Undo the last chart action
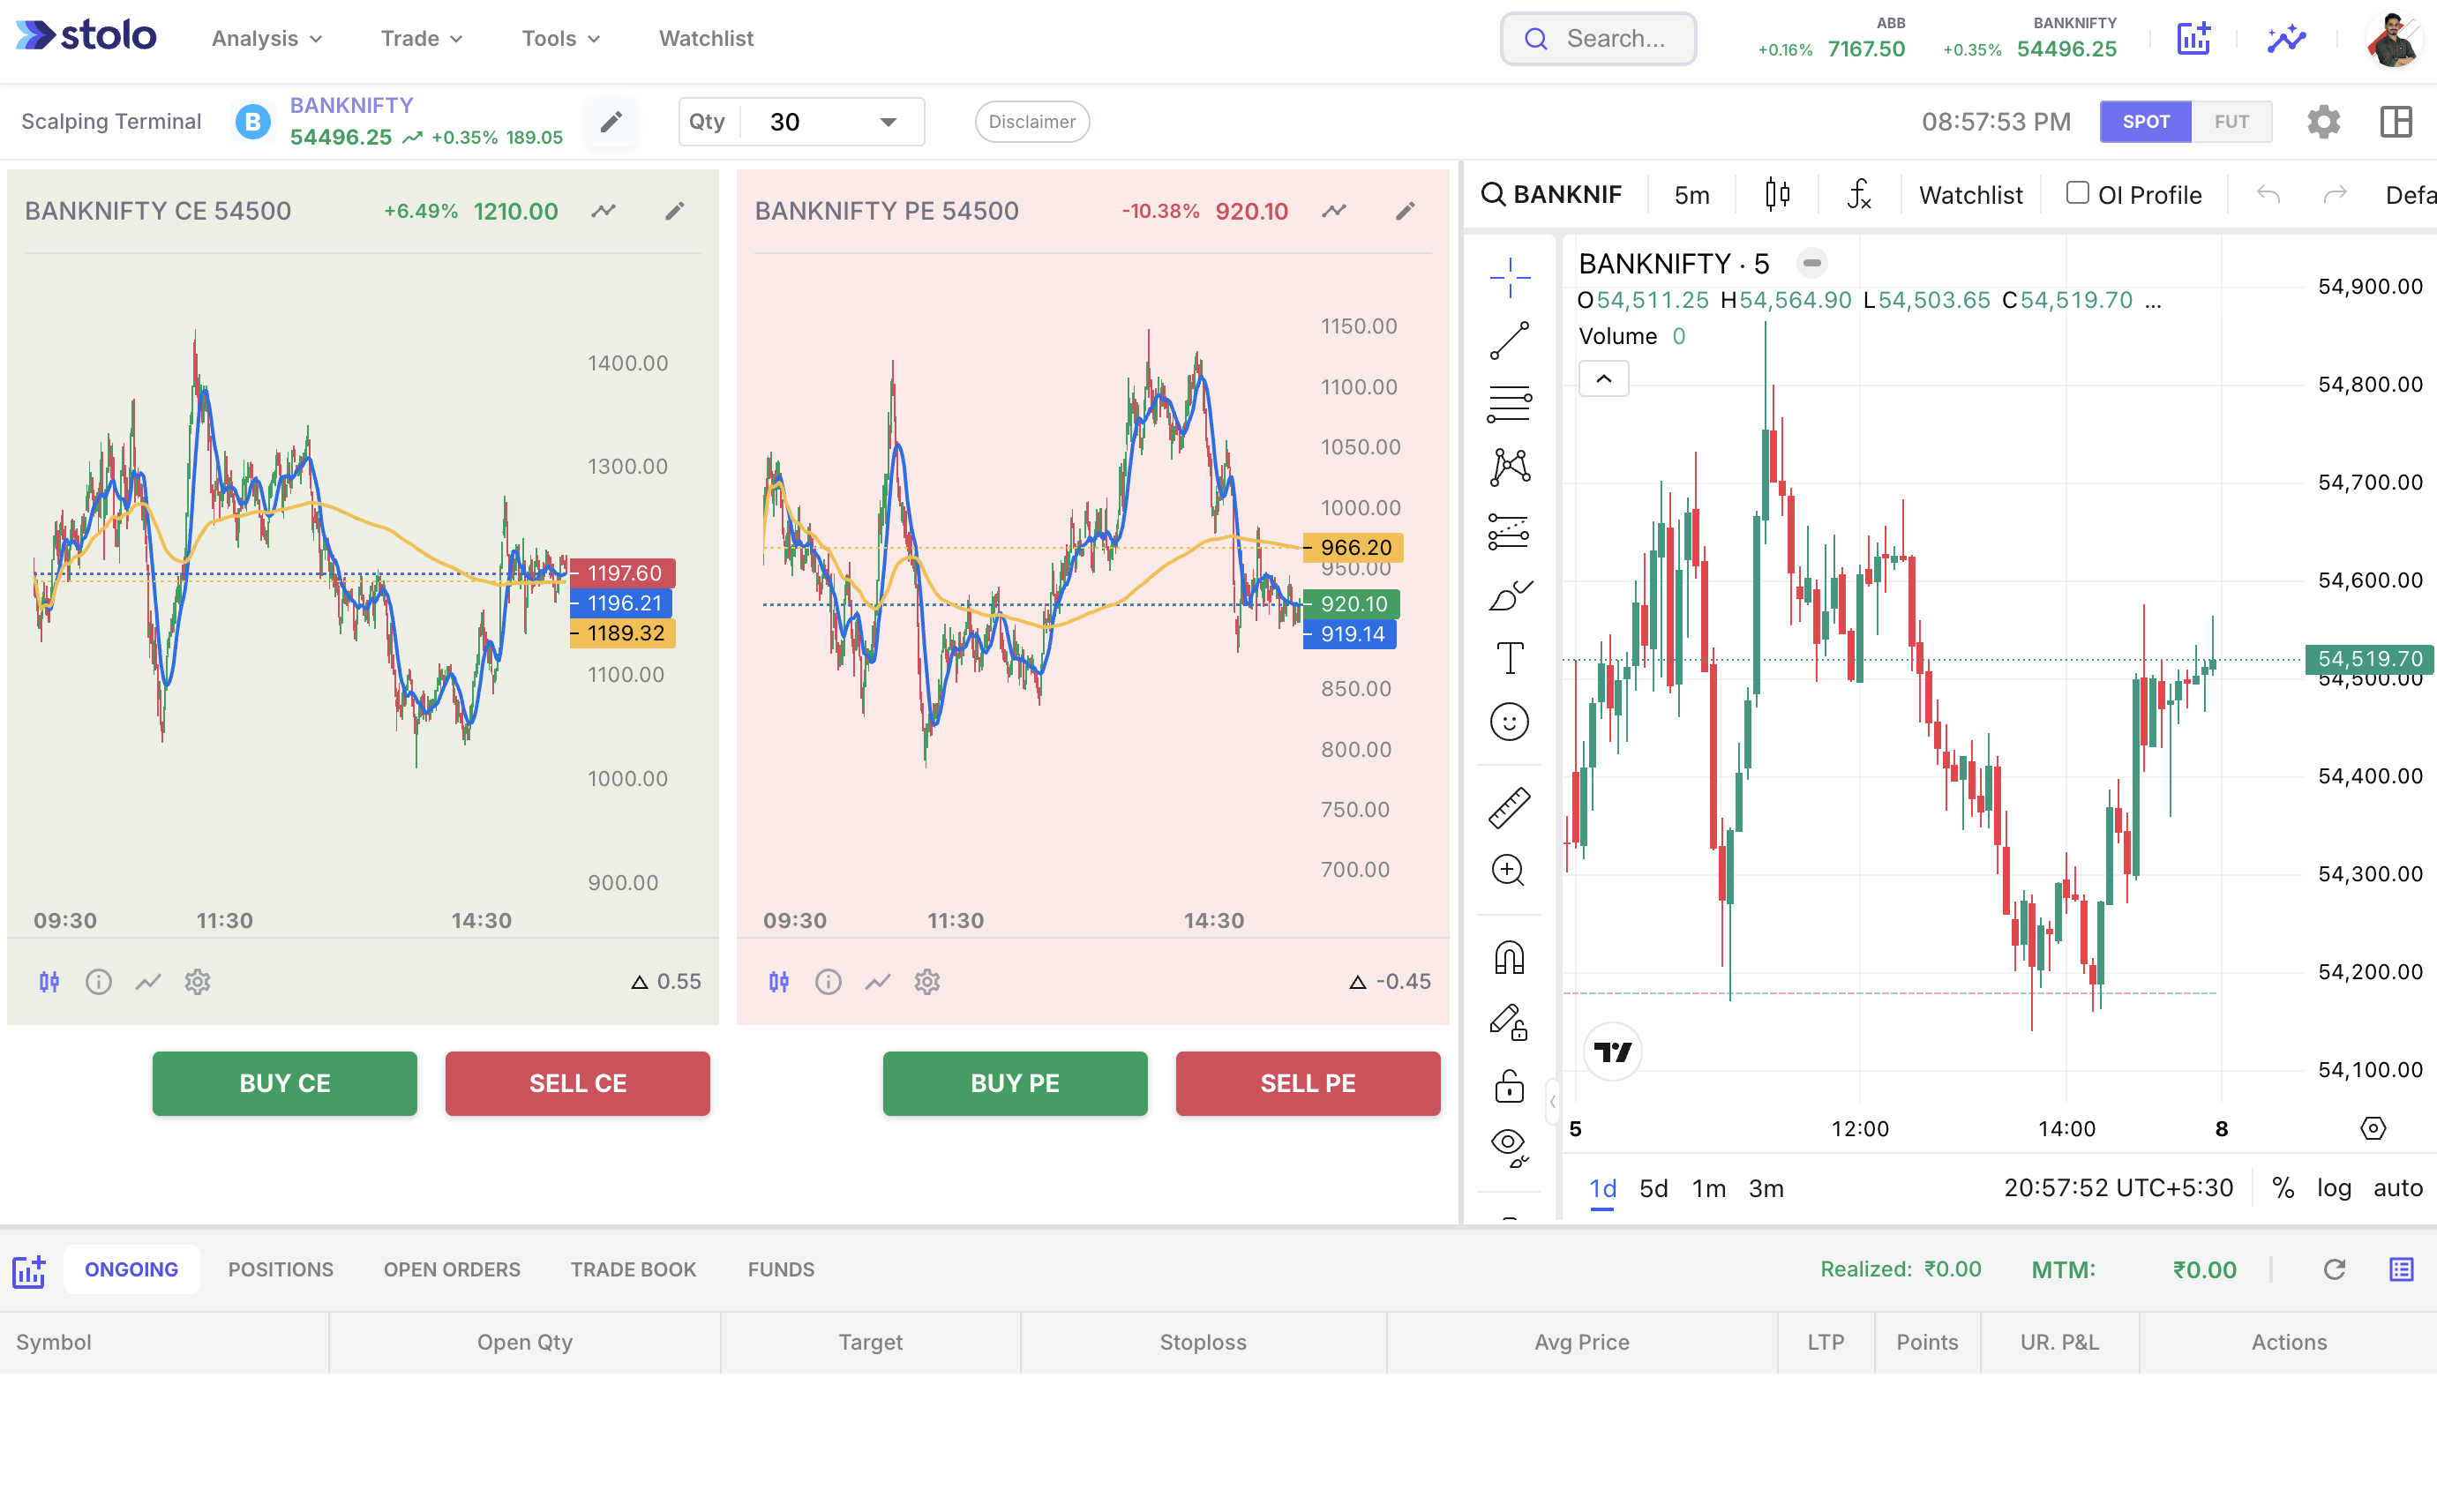The height and width of the screenshot is (1512, 2437). pos(2268,194)
